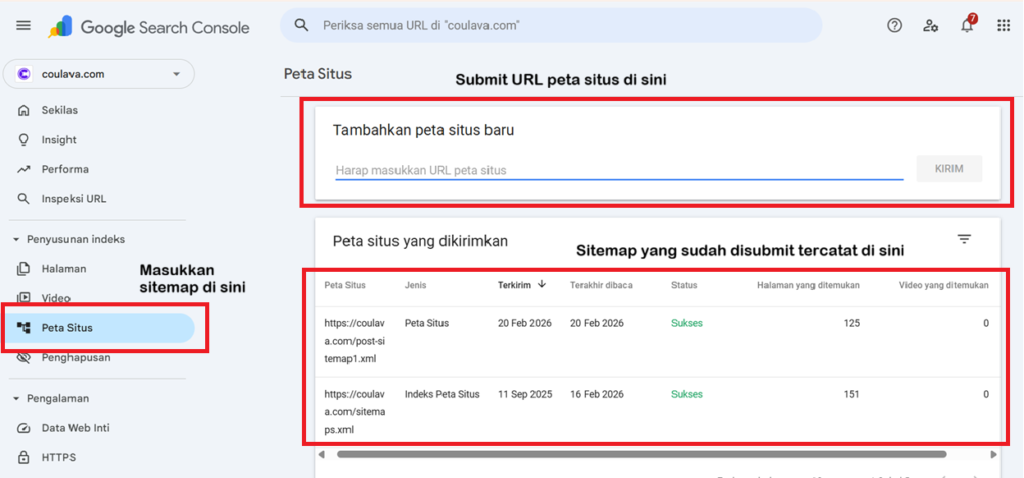Viewport: 1024px width, 478px height.
Task: Sort by the Terkirim column header
Action: click(x=514, y=285)
